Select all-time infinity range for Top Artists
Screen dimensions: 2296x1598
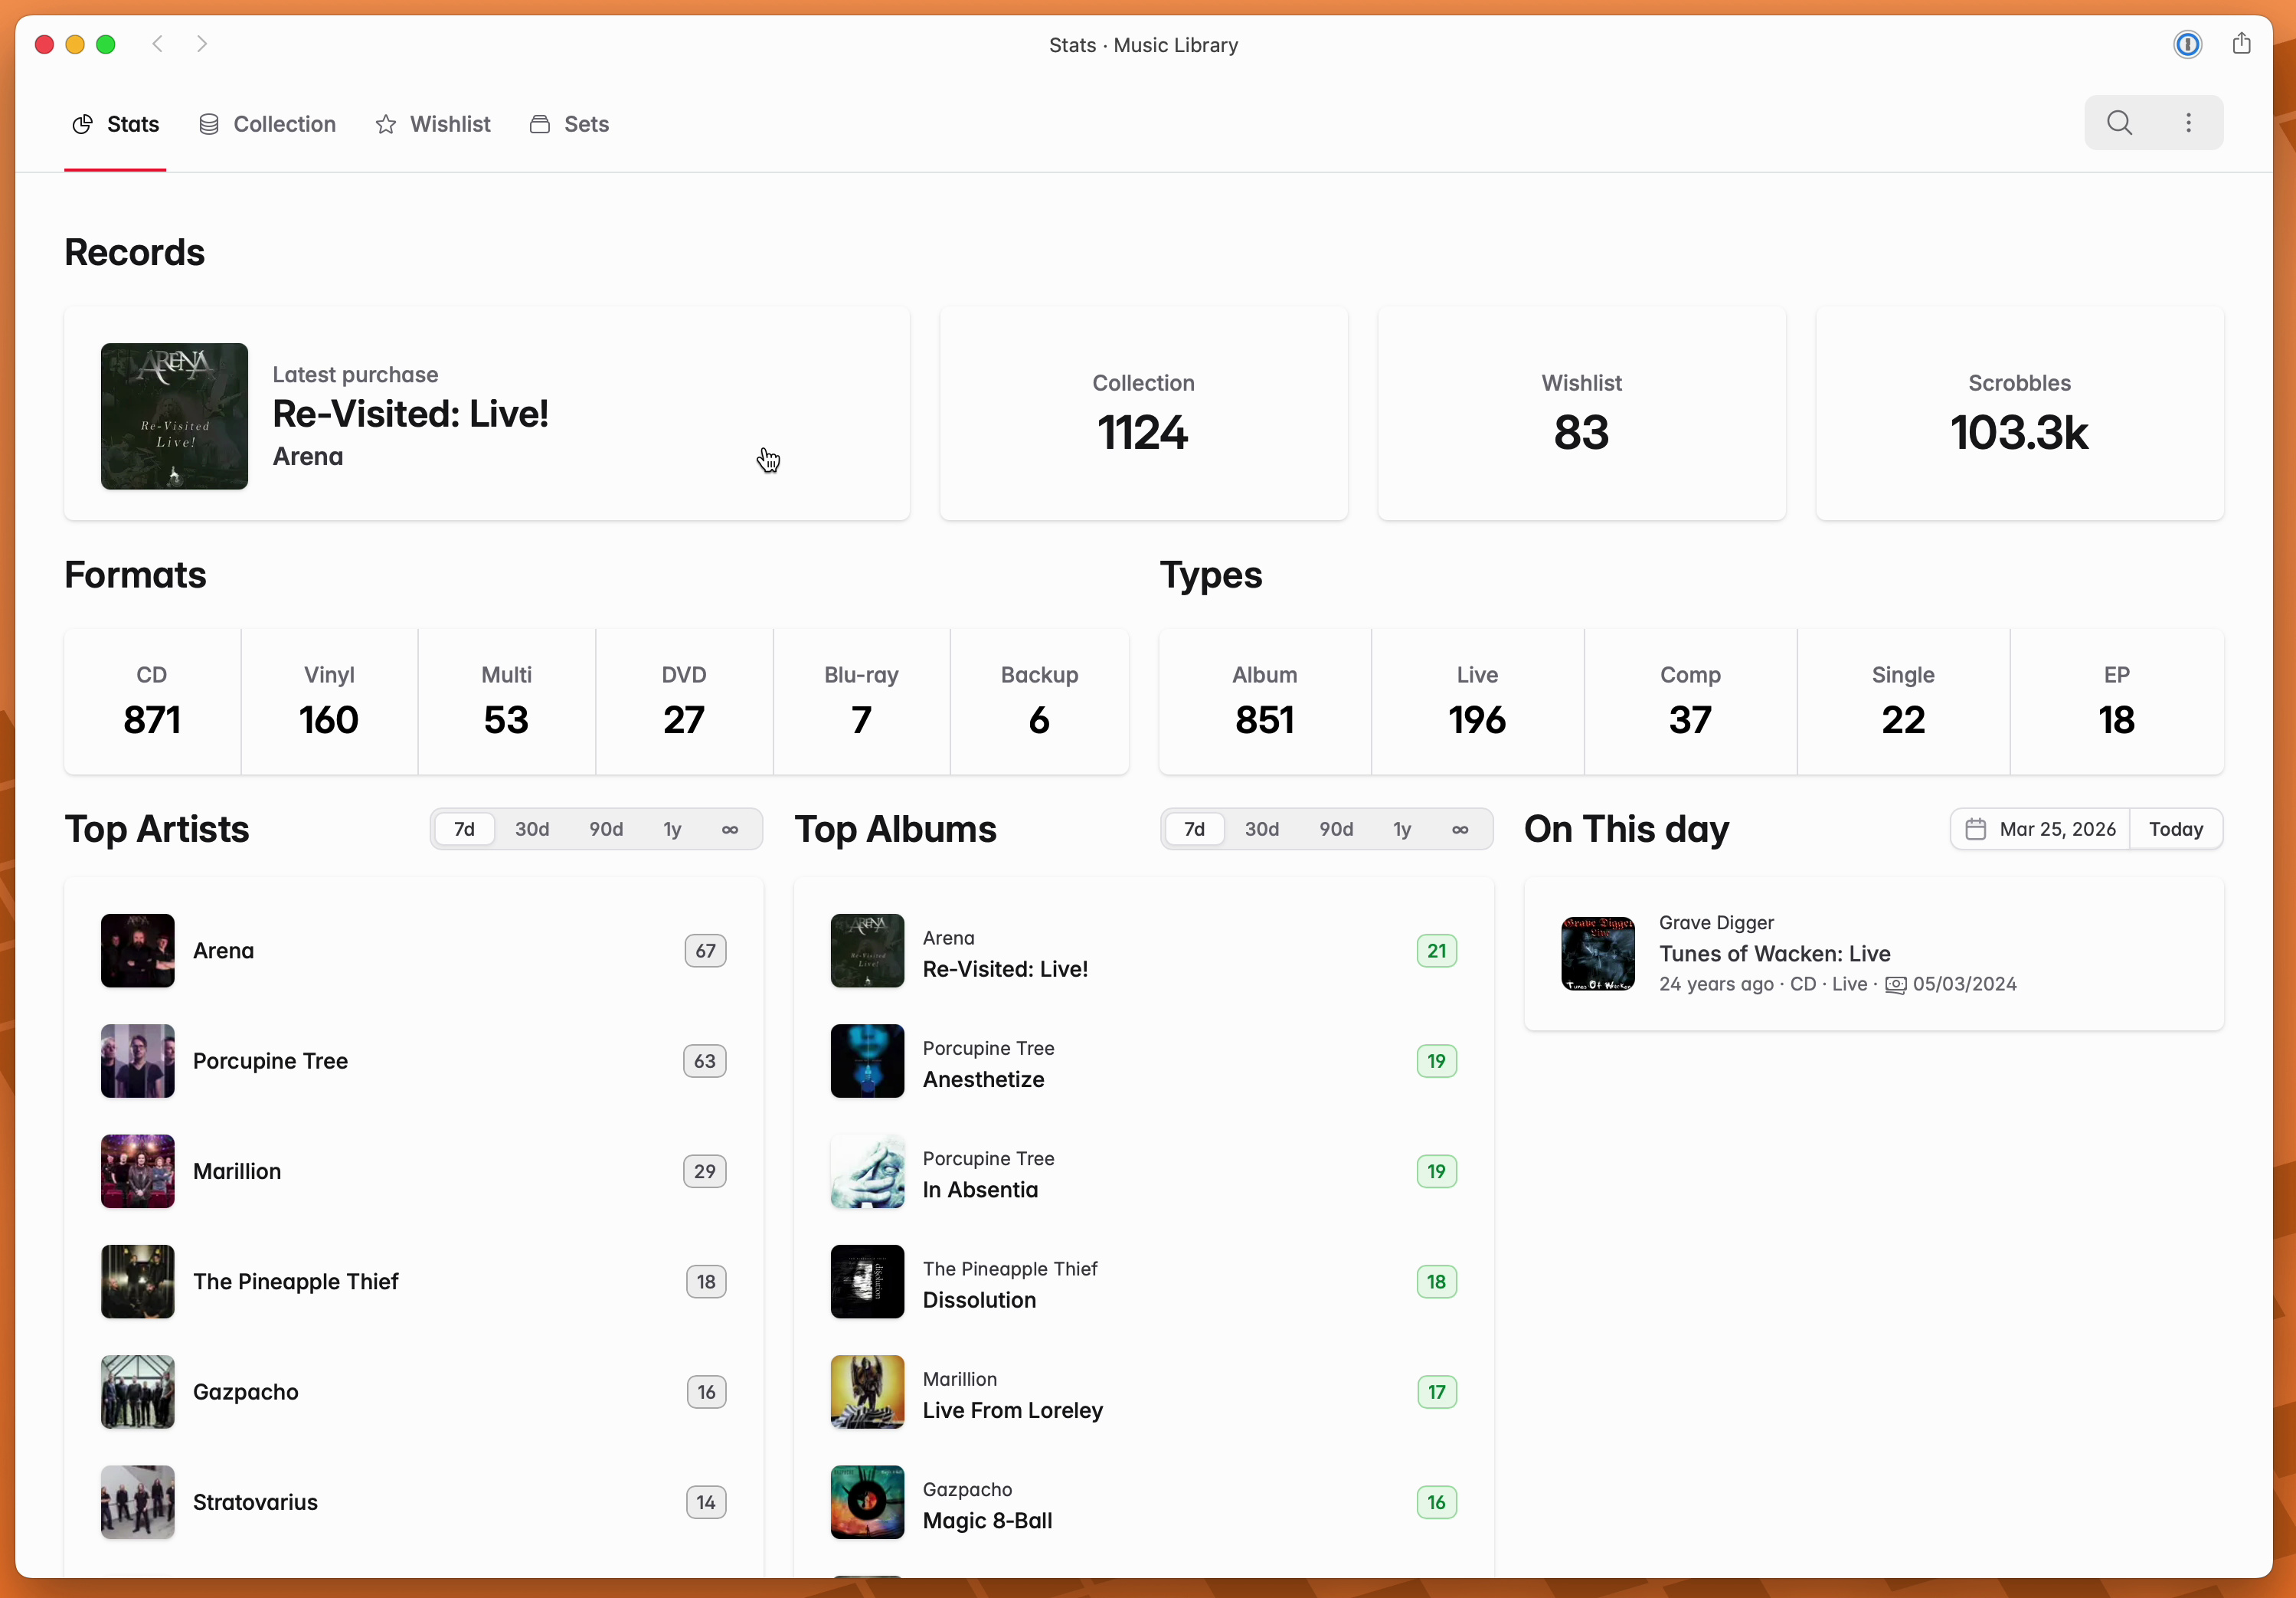point(730,829)
